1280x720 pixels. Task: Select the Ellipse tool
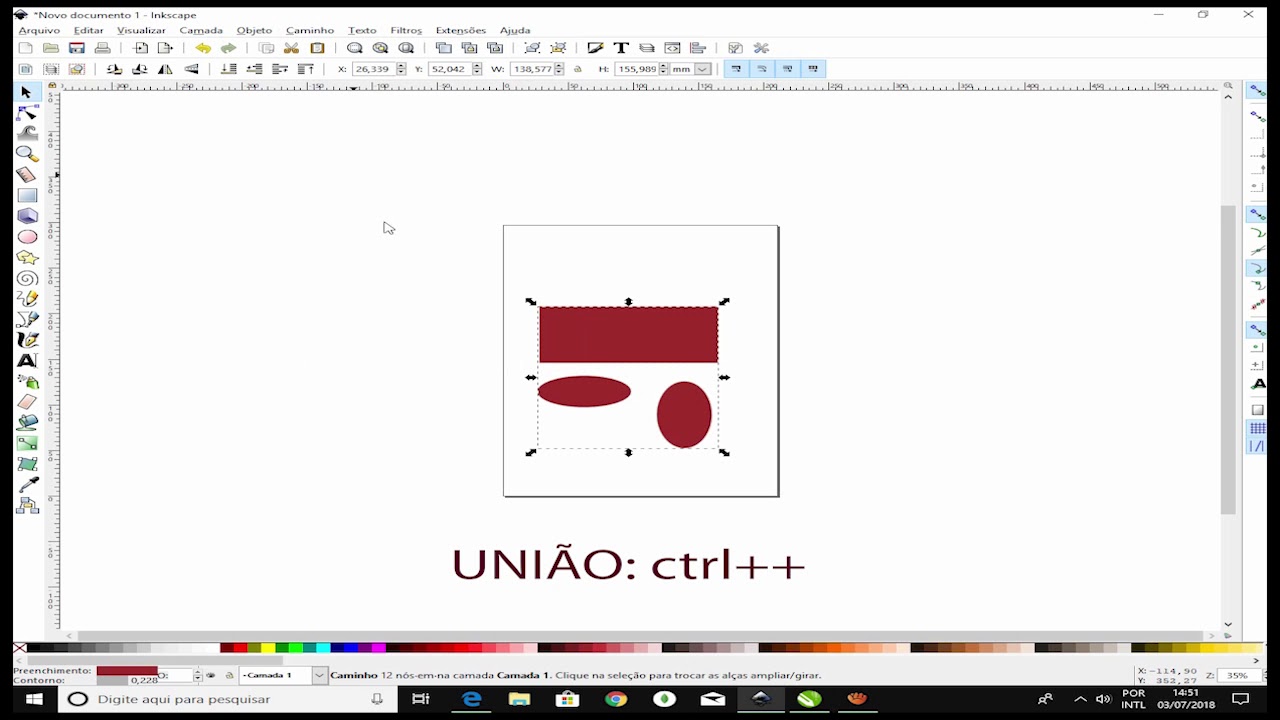pyautogui.click(x=27, y=237)
